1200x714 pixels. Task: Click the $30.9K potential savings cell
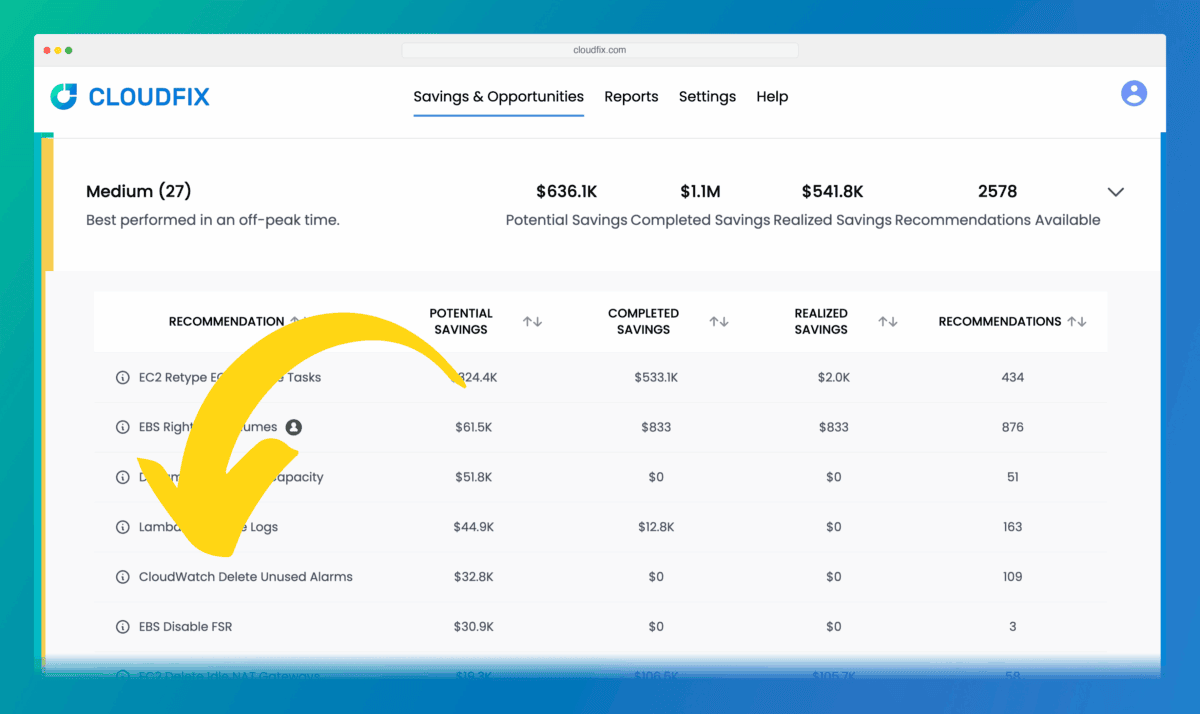click(473, 627)
